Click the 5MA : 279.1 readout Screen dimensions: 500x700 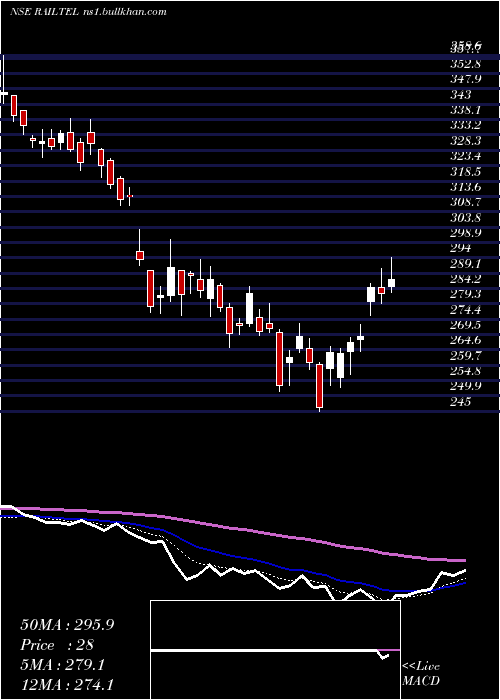tap(62, 665)
